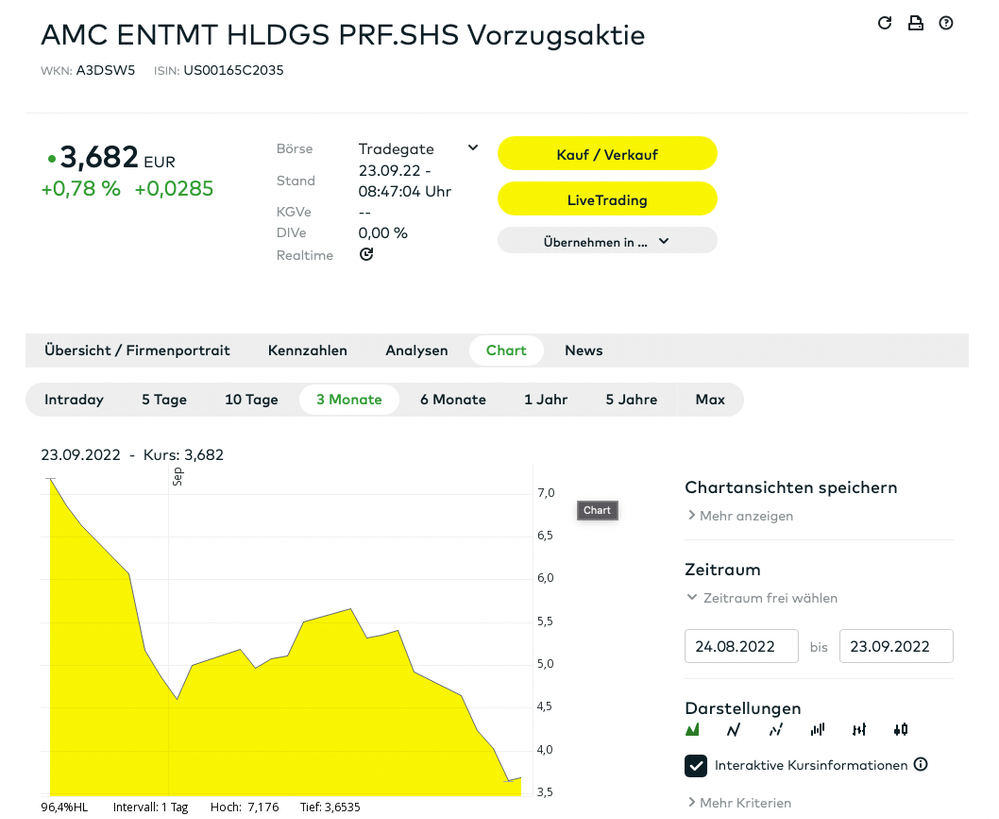This screenshot has width=999, height=819.
Task: Click the print page icon
Action: (x=915, y=23)
